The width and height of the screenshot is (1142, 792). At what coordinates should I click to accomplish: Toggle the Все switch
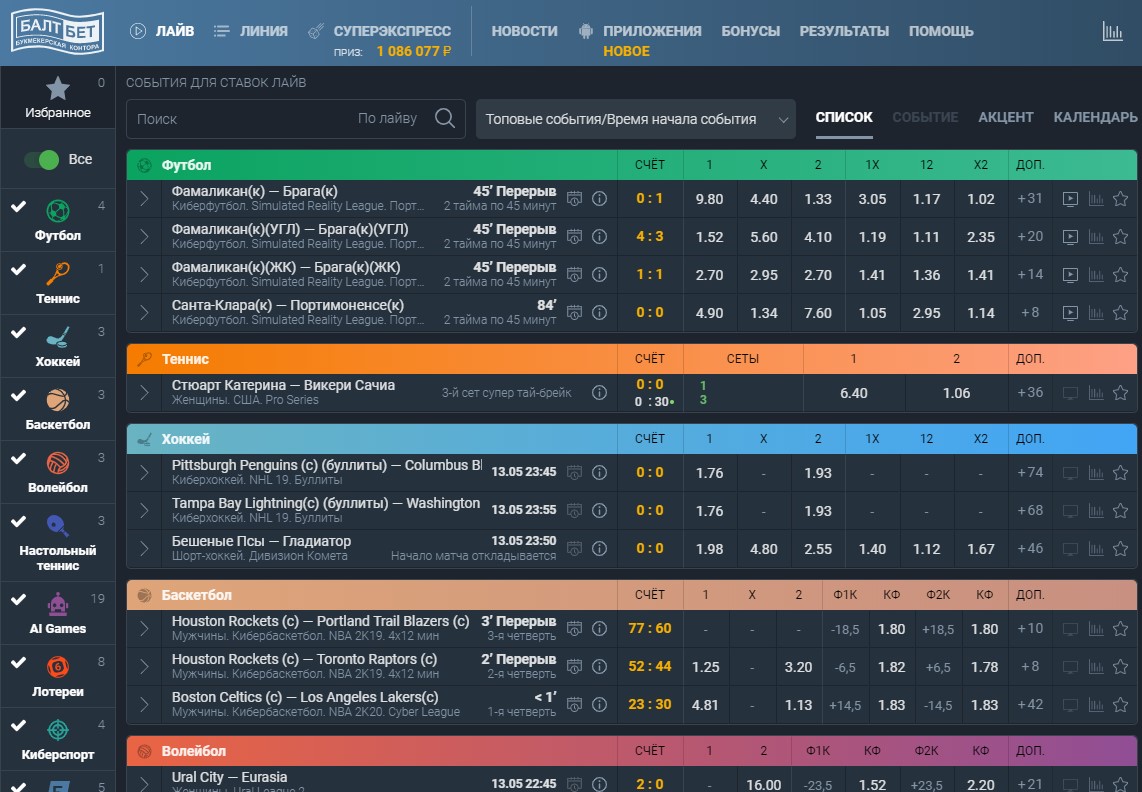[x=42, y=160]
